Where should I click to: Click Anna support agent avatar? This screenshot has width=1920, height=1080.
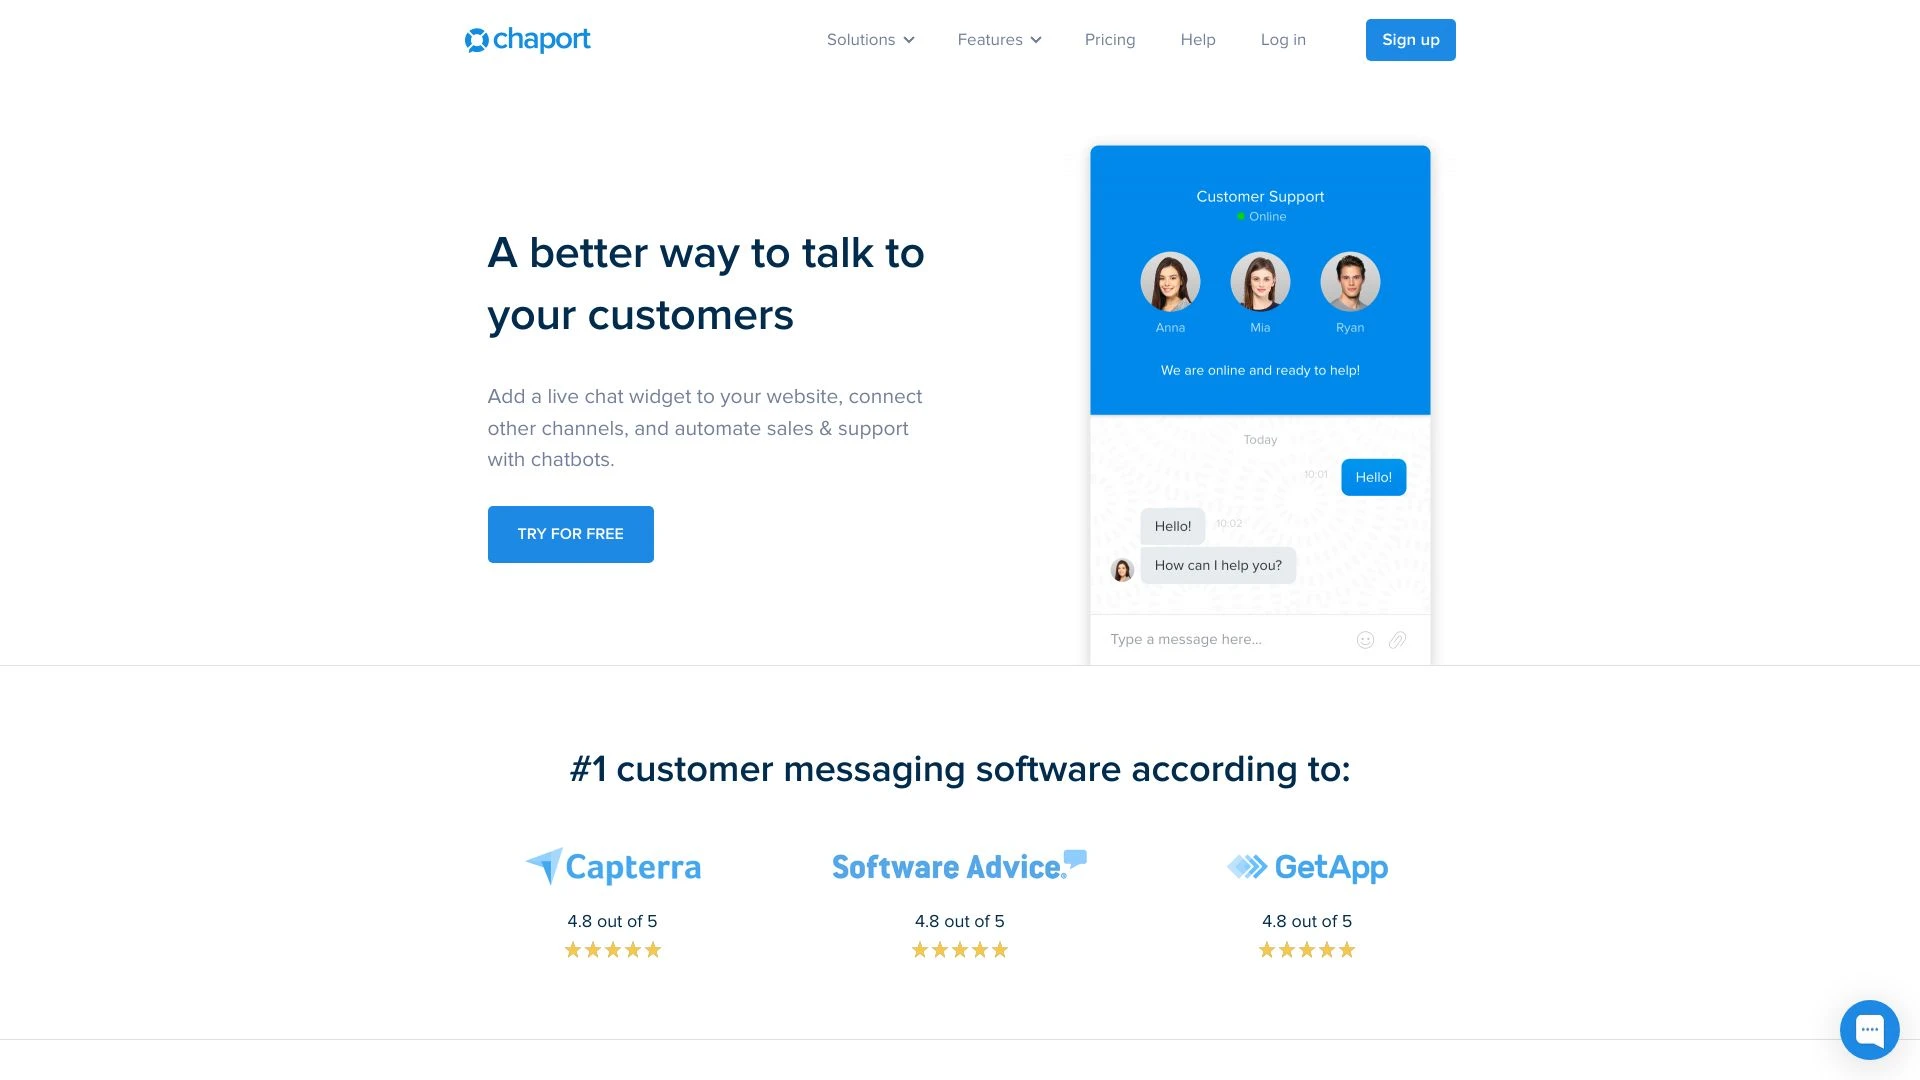(1170, 281)
